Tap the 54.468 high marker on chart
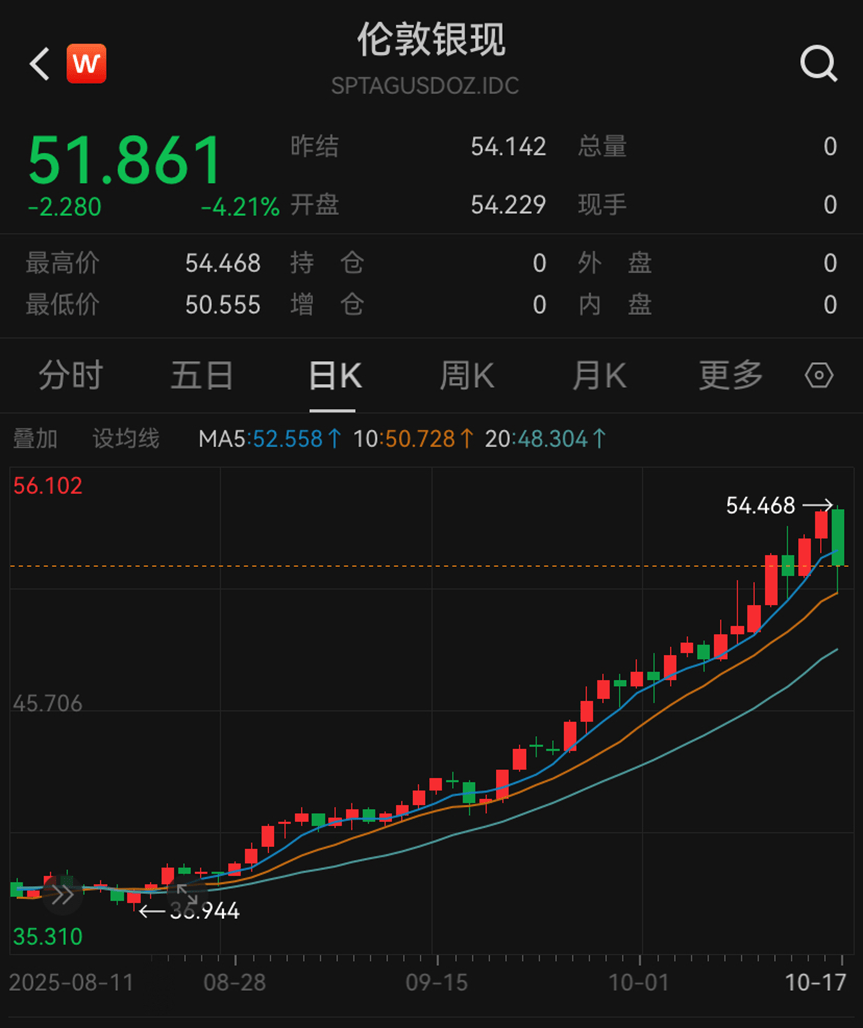863x1028 pixels. [x=760, y=506]
